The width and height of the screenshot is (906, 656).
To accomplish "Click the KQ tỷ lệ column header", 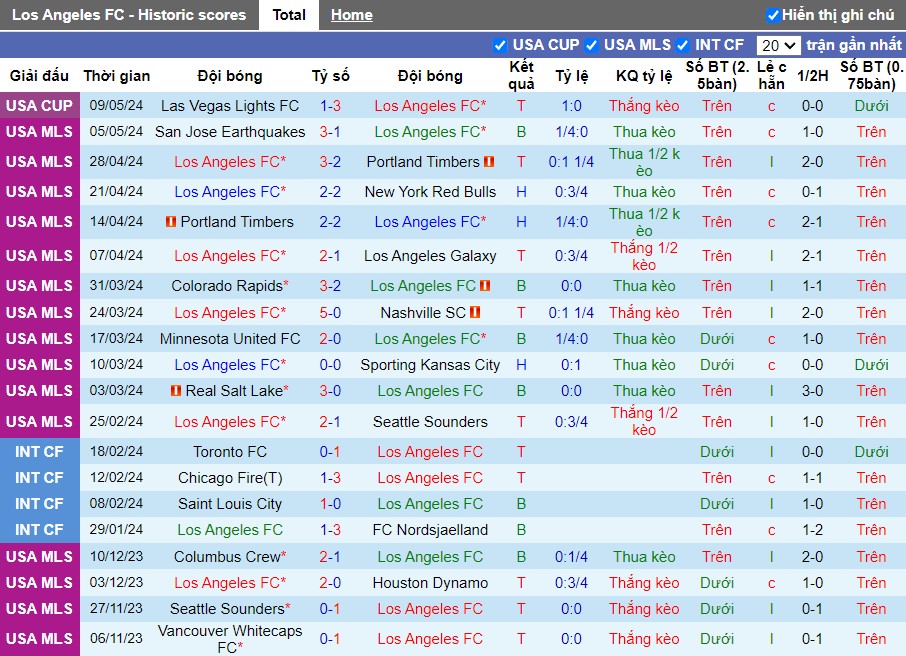I will 644,76.
